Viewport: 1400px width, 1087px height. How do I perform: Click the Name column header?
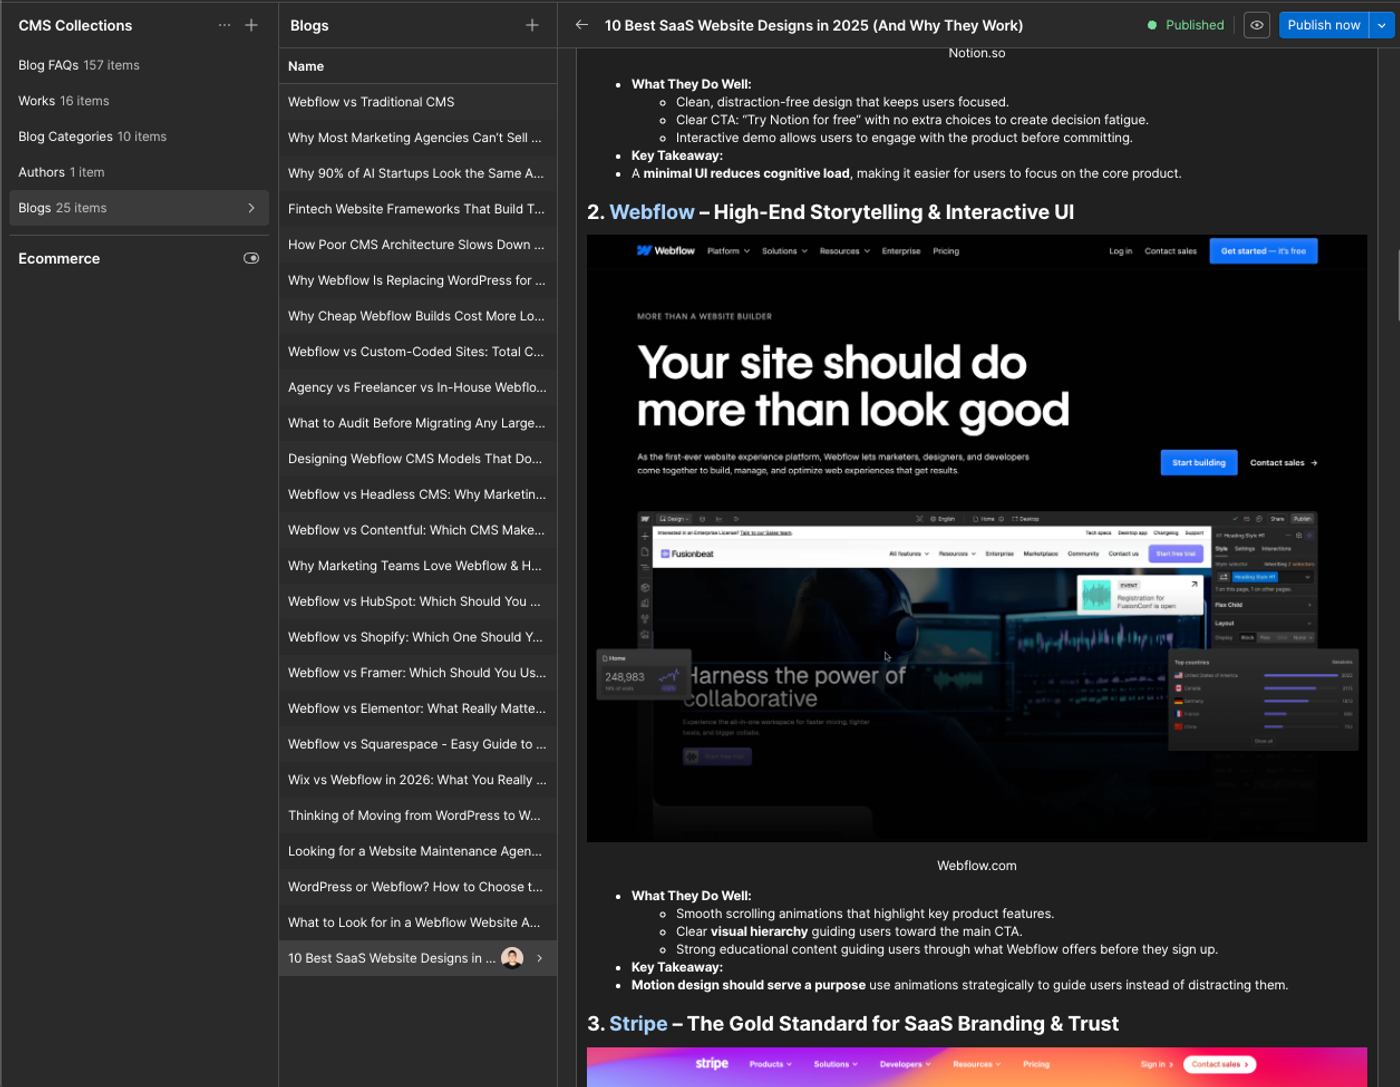(306, 66)
